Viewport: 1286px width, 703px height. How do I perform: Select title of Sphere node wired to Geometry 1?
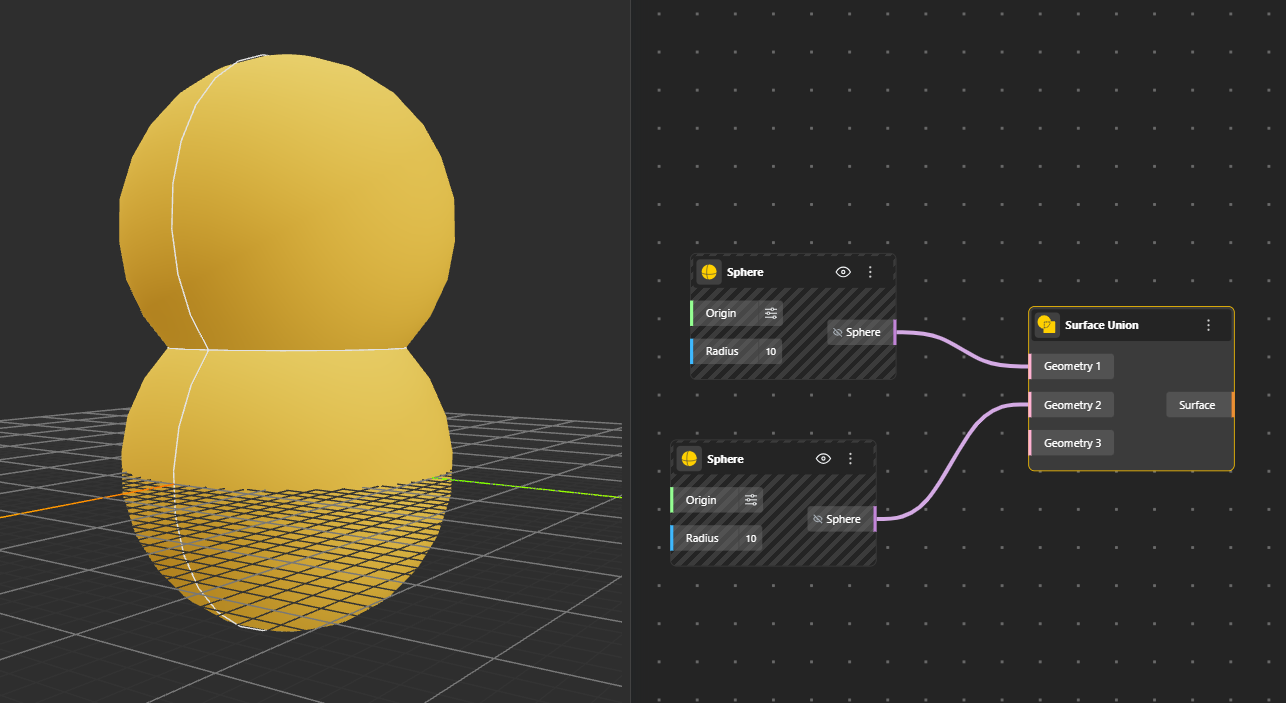(x=745, y=272)
